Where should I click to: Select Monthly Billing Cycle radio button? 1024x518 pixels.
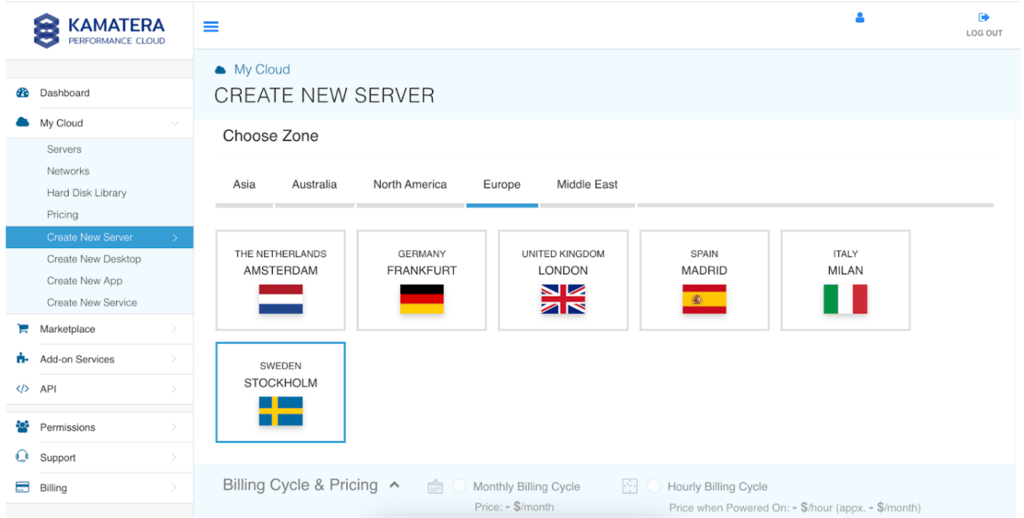460,486
